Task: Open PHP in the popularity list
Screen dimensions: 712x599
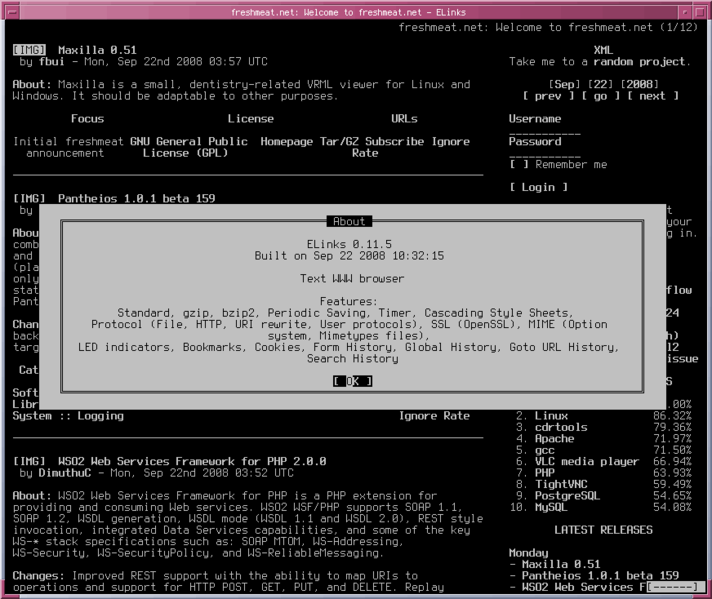Action: [544, 473]
